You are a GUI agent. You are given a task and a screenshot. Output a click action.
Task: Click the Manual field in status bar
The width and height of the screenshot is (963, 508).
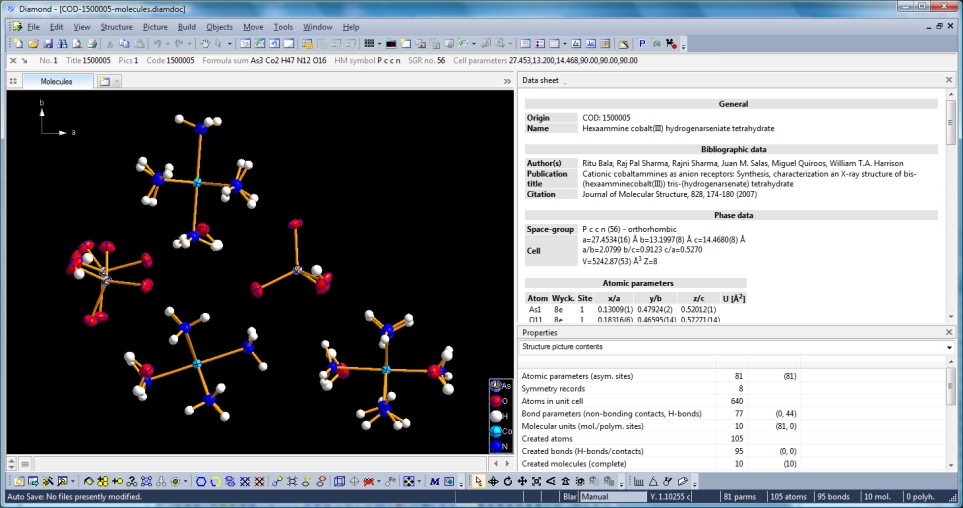[x=612, y=497]
